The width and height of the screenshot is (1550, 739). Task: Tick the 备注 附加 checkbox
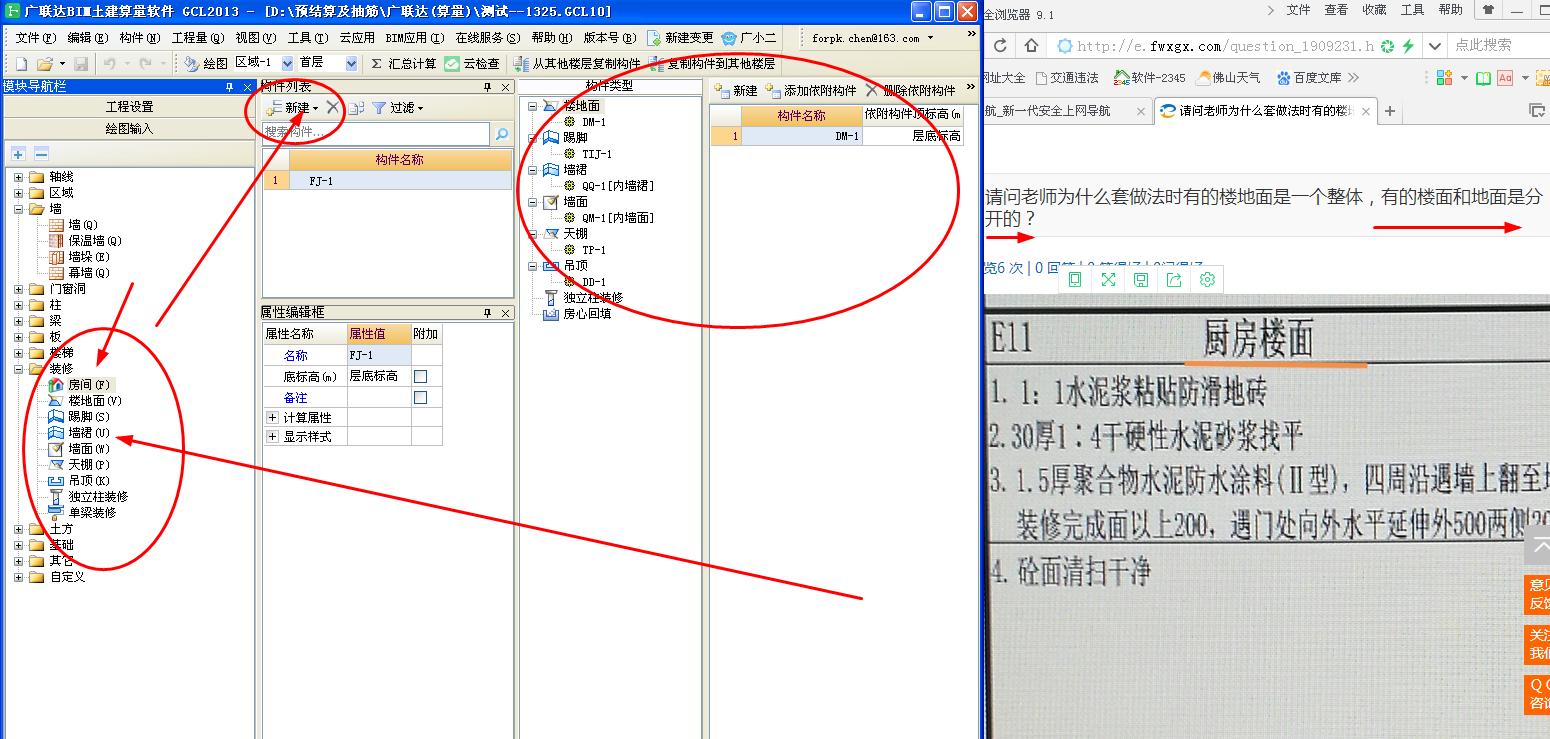[421, 397]
